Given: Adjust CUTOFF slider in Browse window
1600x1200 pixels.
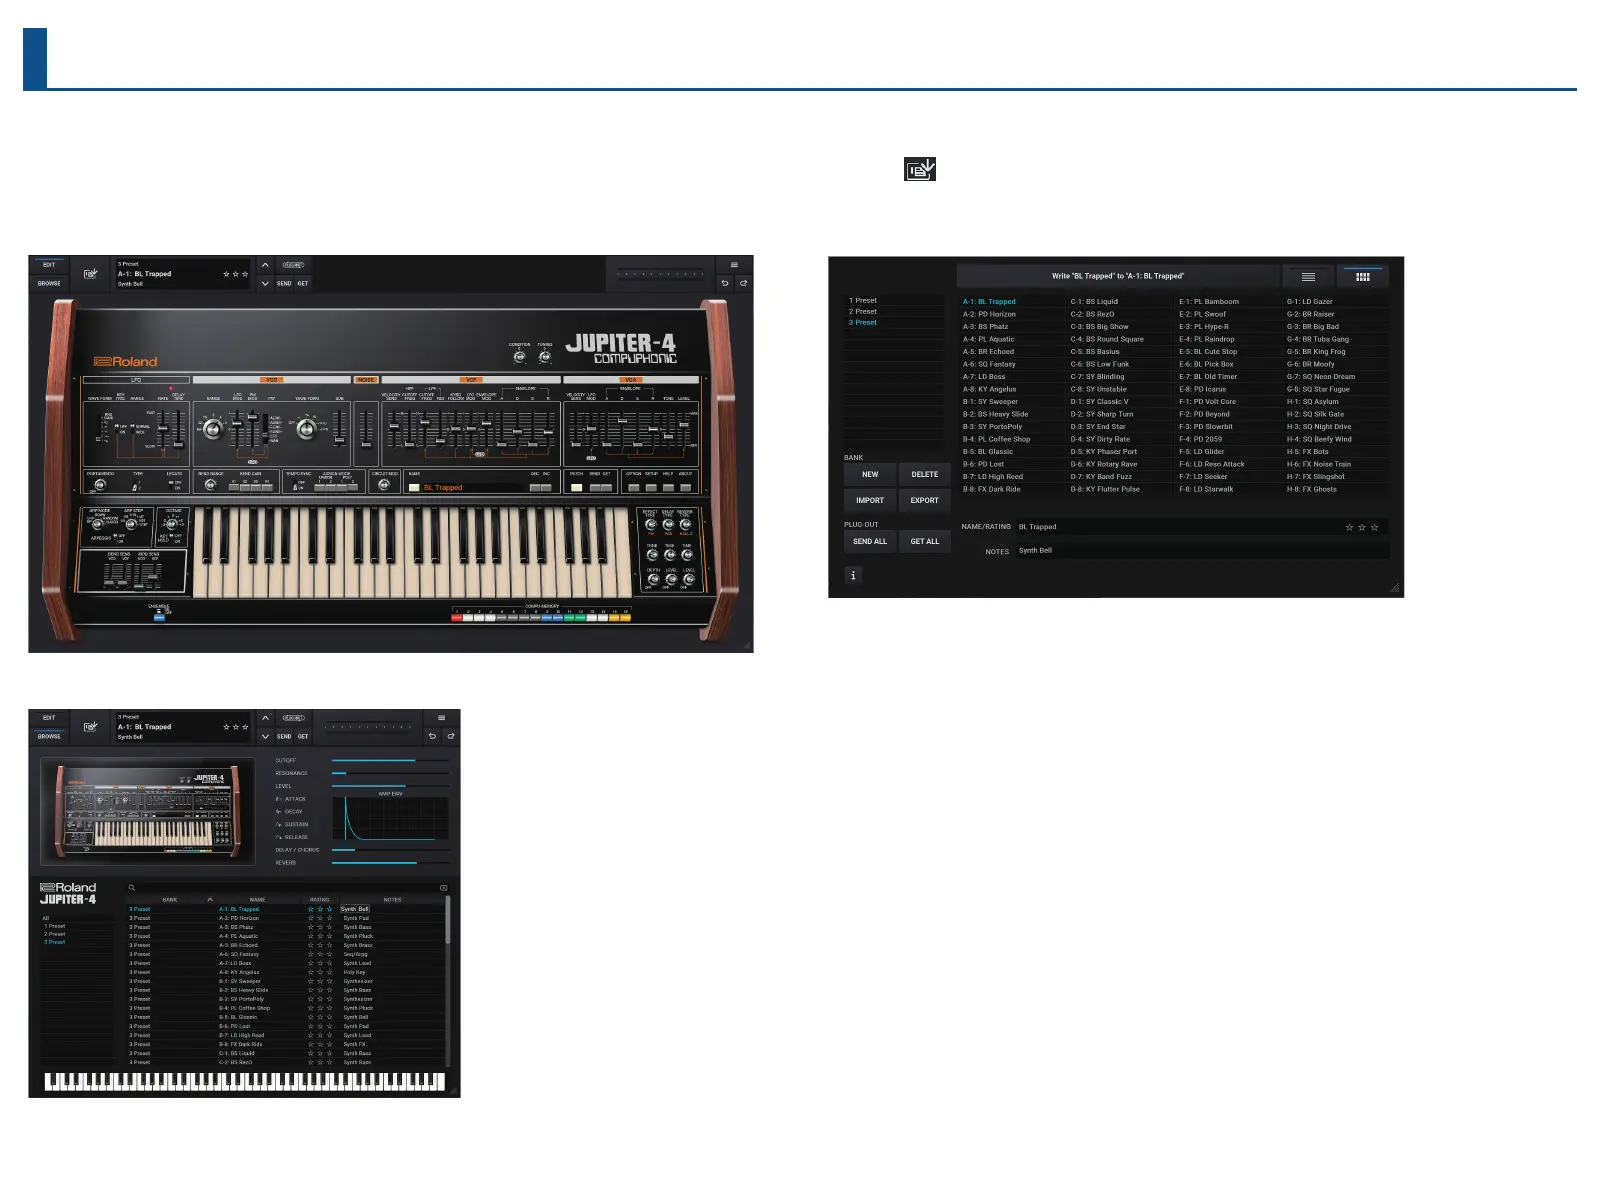Looking at the screenshot, I should coord(390,760).
